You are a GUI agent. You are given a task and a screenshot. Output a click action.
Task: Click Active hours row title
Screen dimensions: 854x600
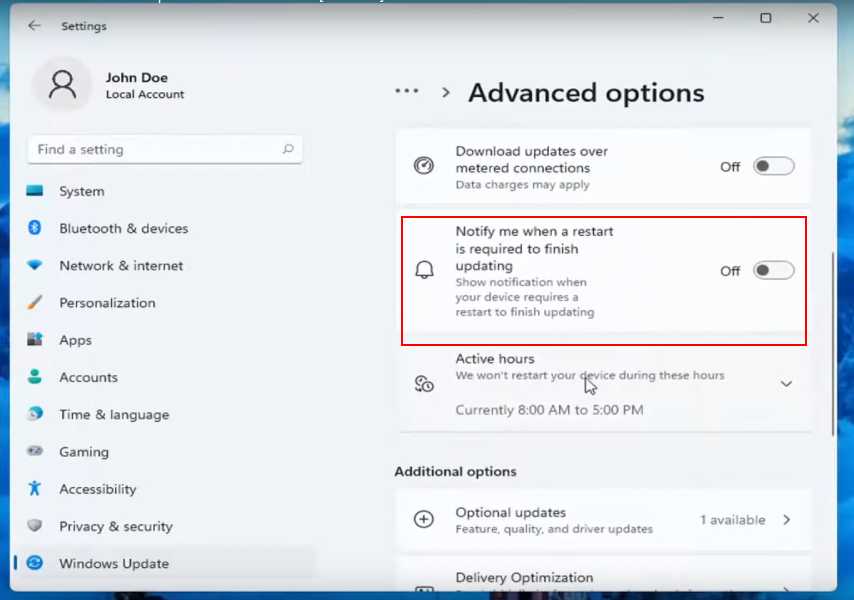495,358
